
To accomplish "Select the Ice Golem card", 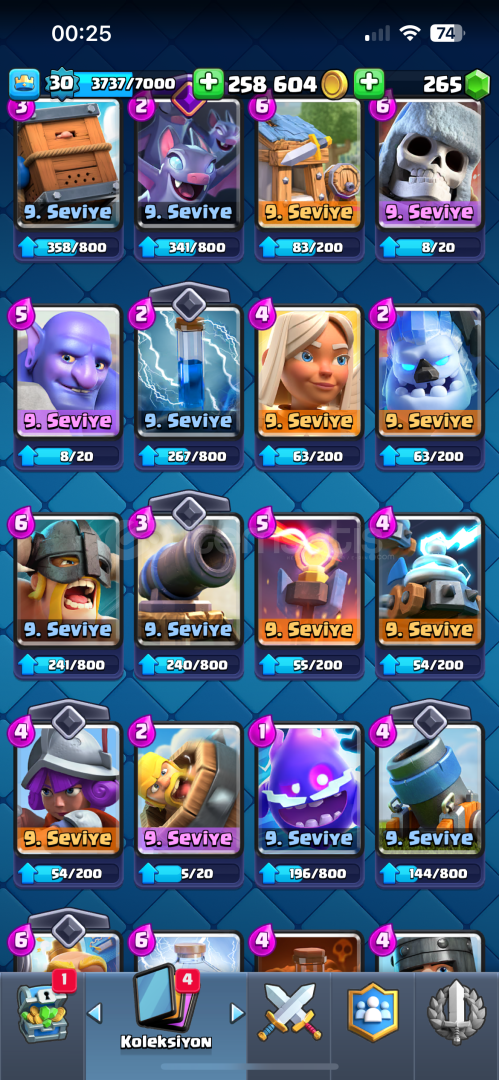I will (429, 372).
